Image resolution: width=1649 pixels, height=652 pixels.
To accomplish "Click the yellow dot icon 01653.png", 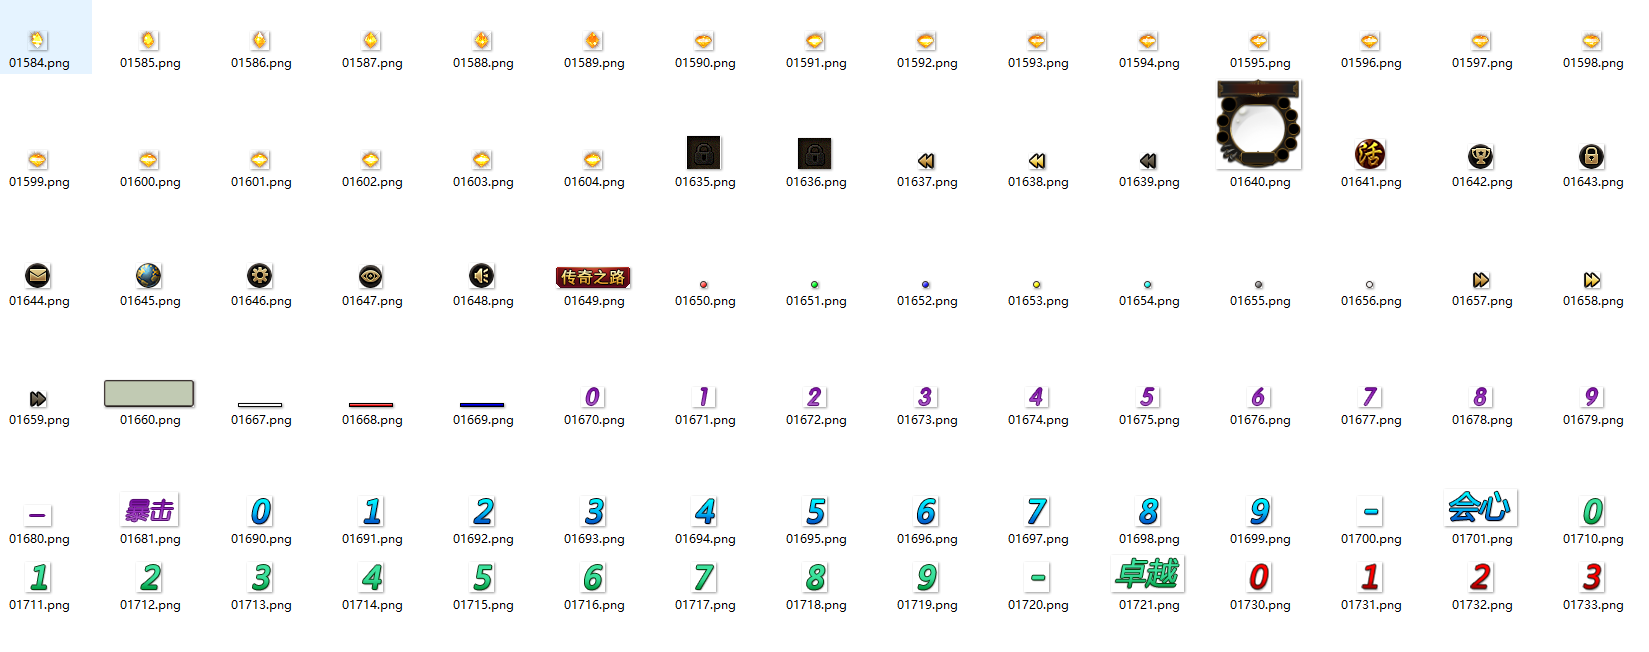I will click(x=1037, y=284).
